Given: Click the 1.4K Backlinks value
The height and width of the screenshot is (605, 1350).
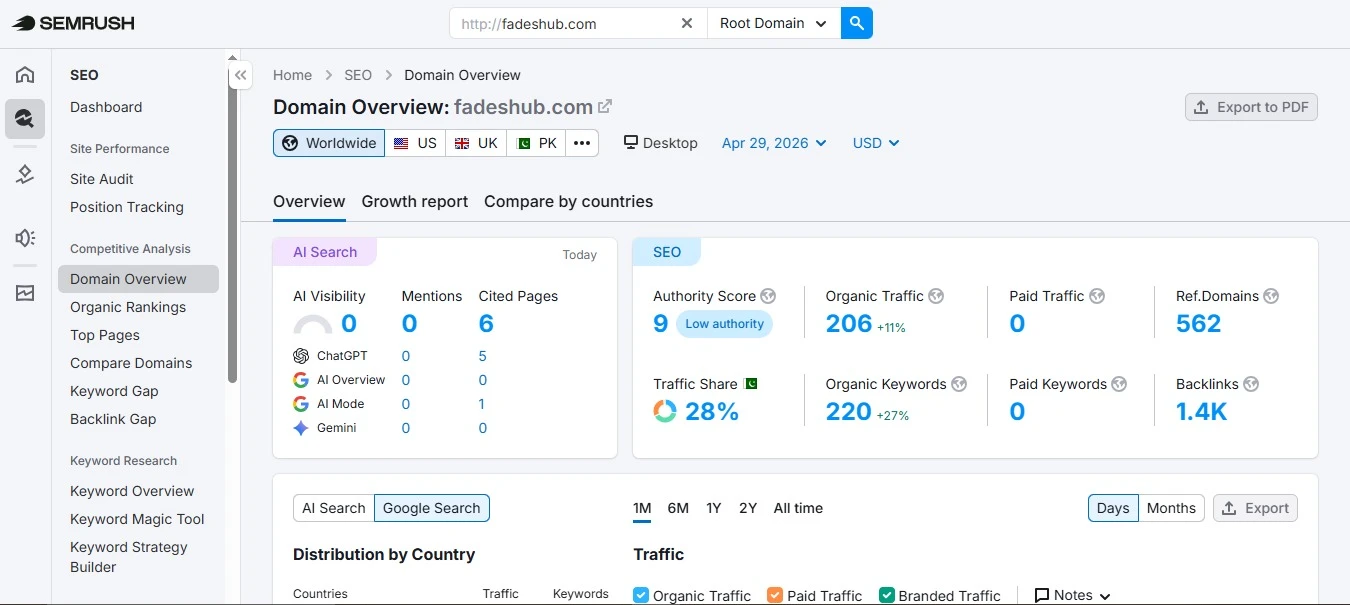Looking at the screenshot, I should coord(1202,411).
